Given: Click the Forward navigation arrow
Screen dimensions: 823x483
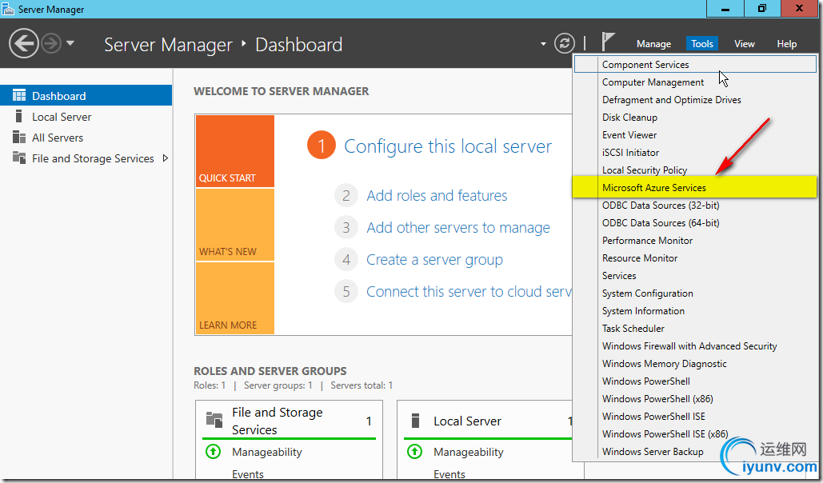Looking at the screenshot, I should pos(51,43).
